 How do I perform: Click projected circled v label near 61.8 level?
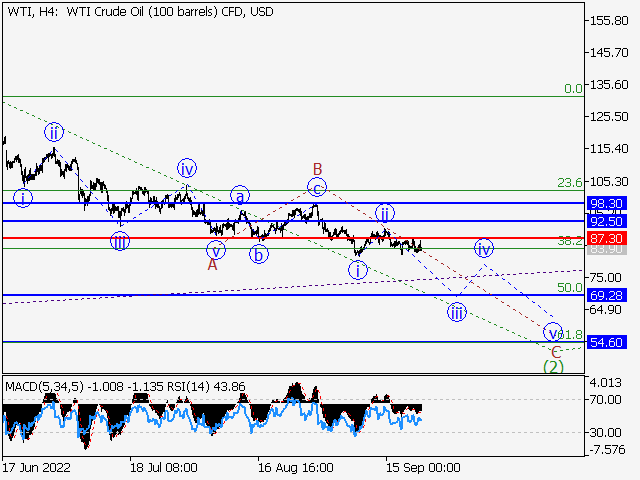[553, 332]
